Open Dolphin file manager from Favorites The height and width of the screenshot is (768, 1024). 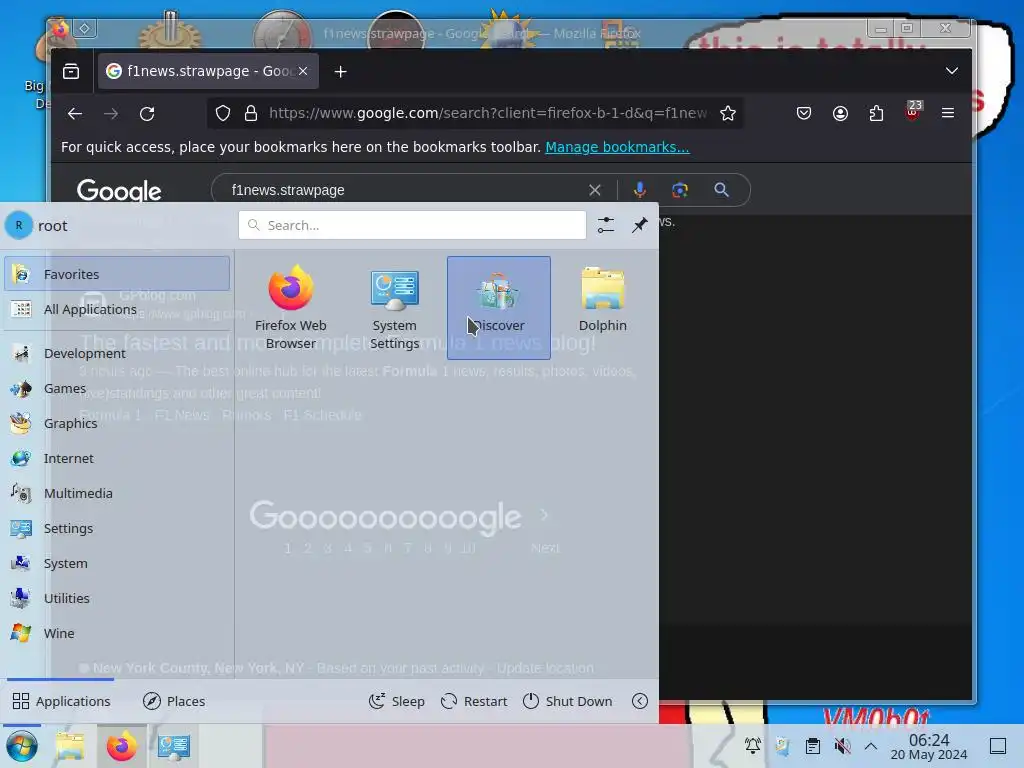click(x=602, y=308)
